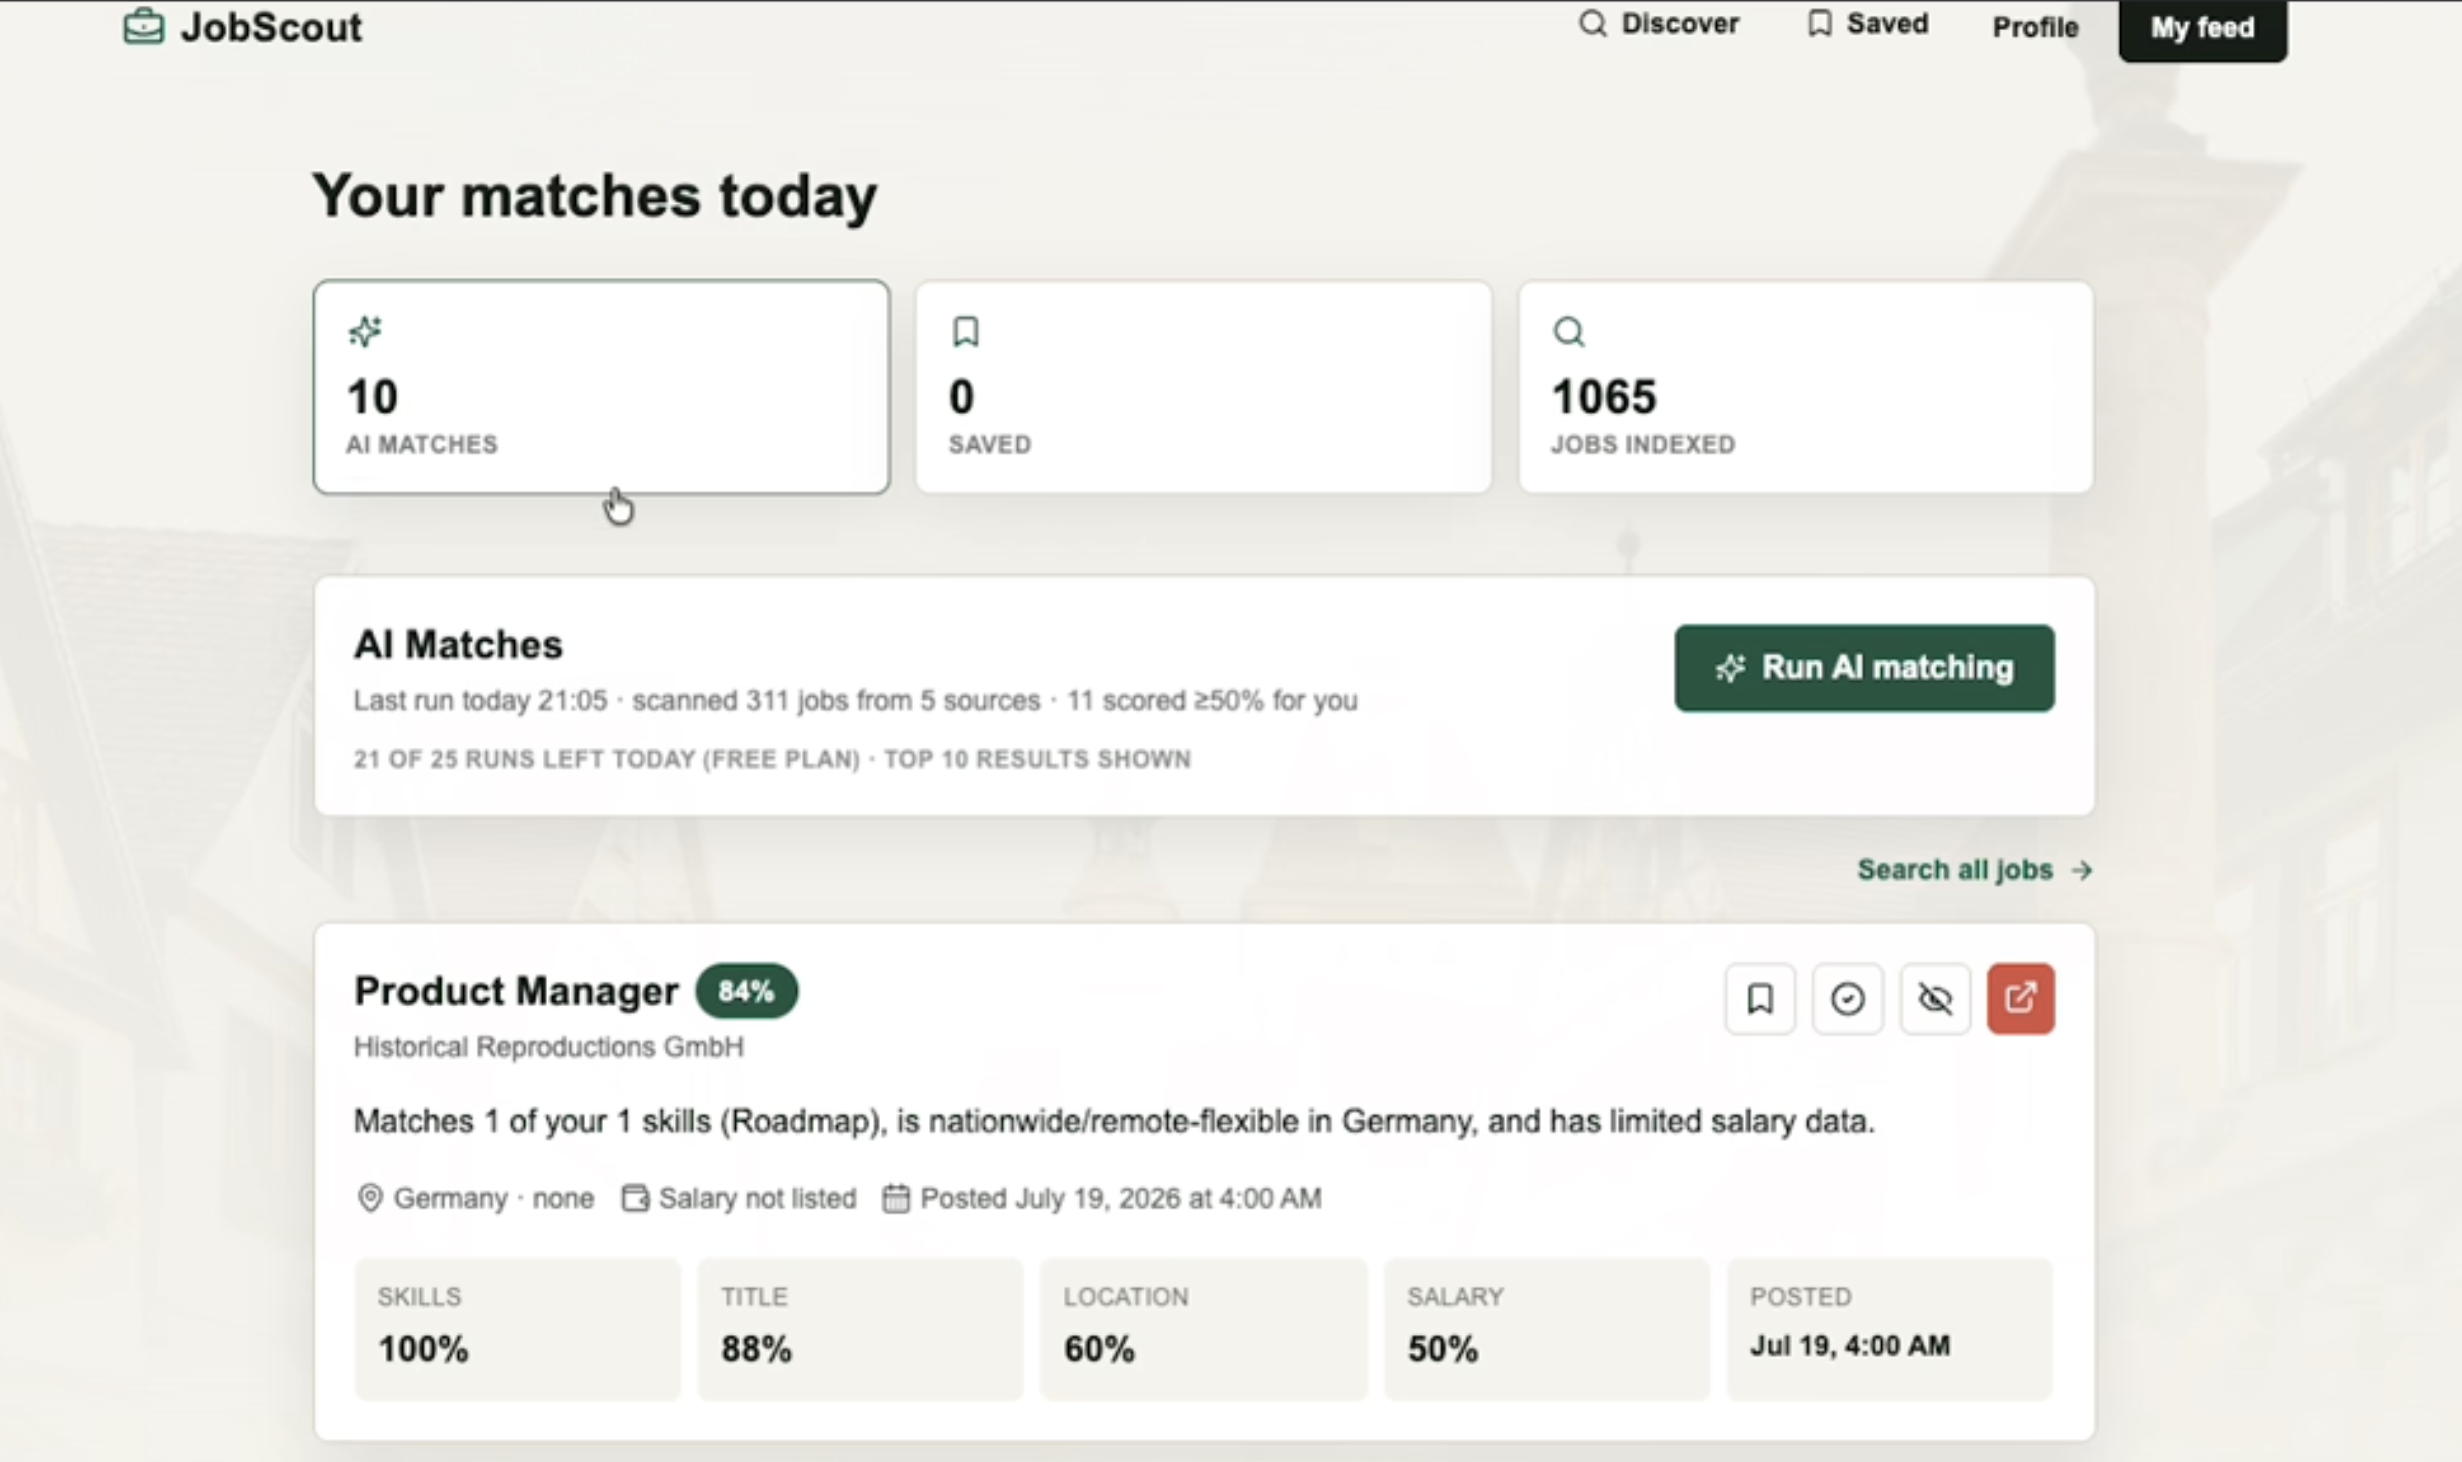Click the magnifier icon in Jobs Indexed card

(x=1568, y=331)
